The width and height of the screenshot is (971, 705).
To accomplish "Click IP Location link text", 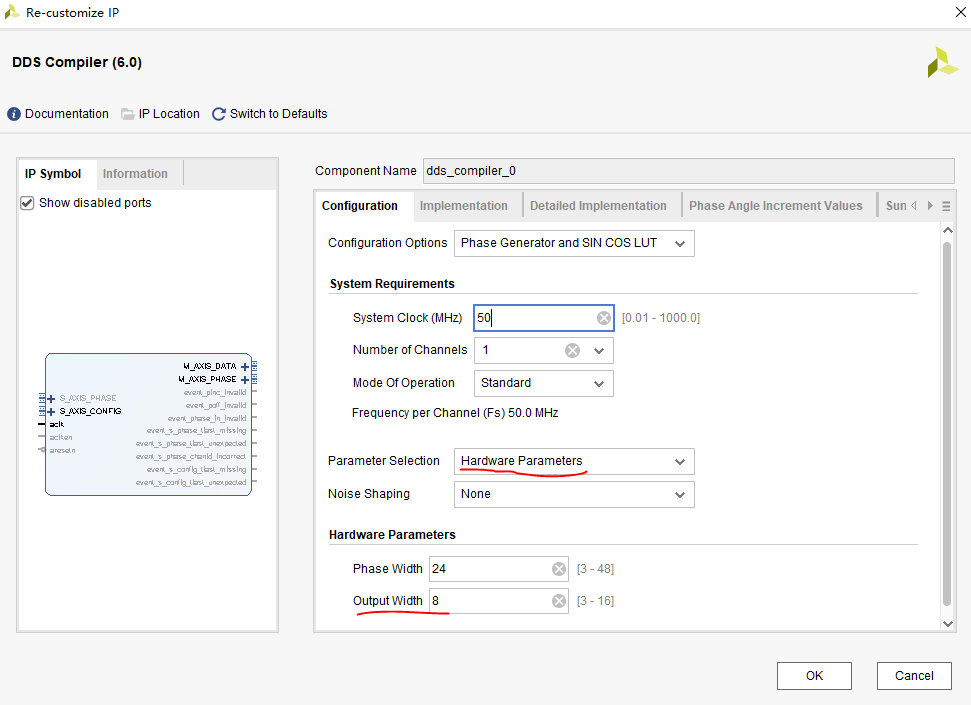I will point(169,114).
